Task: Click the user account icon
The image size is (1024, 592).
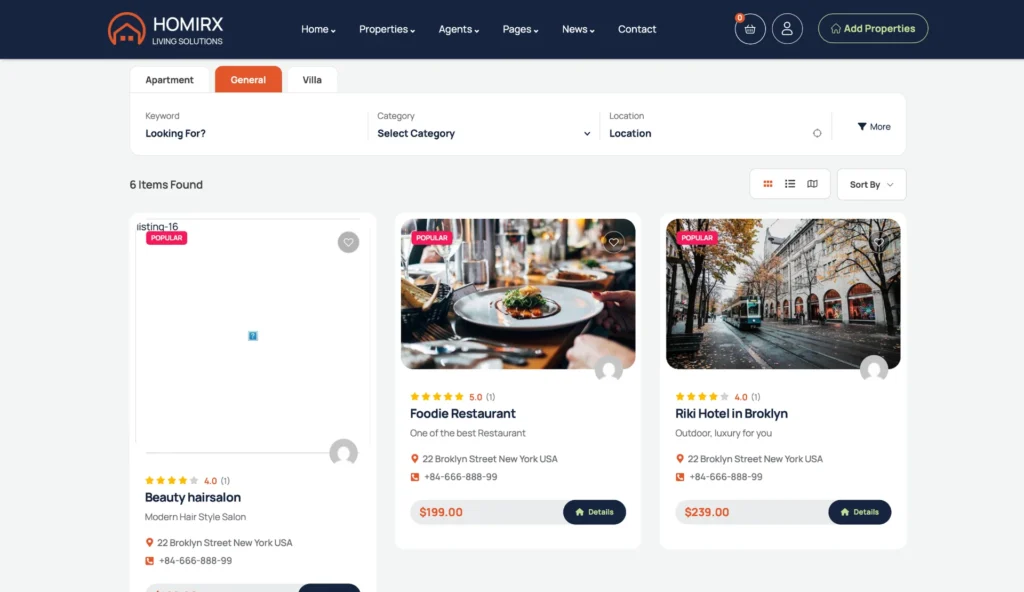Action: click(787, 29)
